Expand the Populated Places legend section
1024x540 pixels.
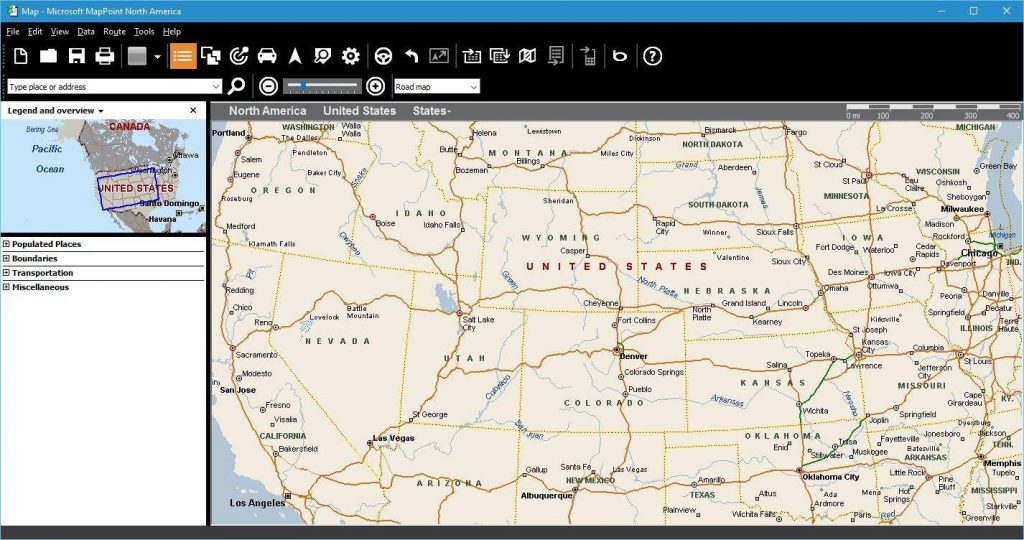tap(6, 244)
